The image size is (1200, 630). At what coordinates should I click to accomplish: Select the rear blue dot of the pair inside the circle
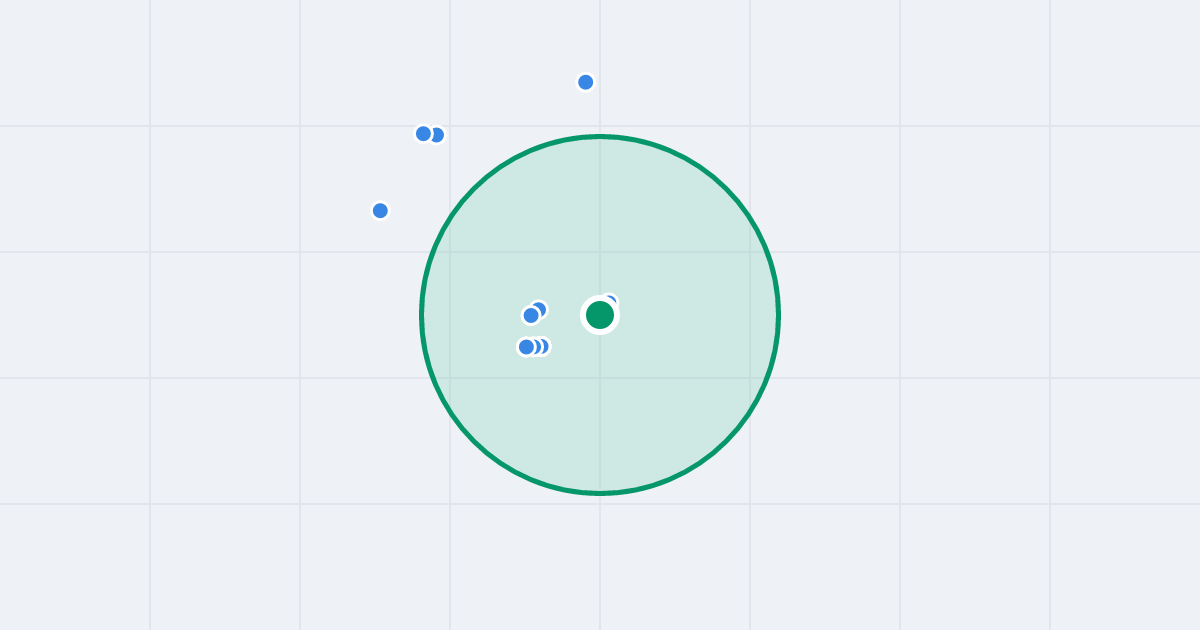click(x=541, y=307)
